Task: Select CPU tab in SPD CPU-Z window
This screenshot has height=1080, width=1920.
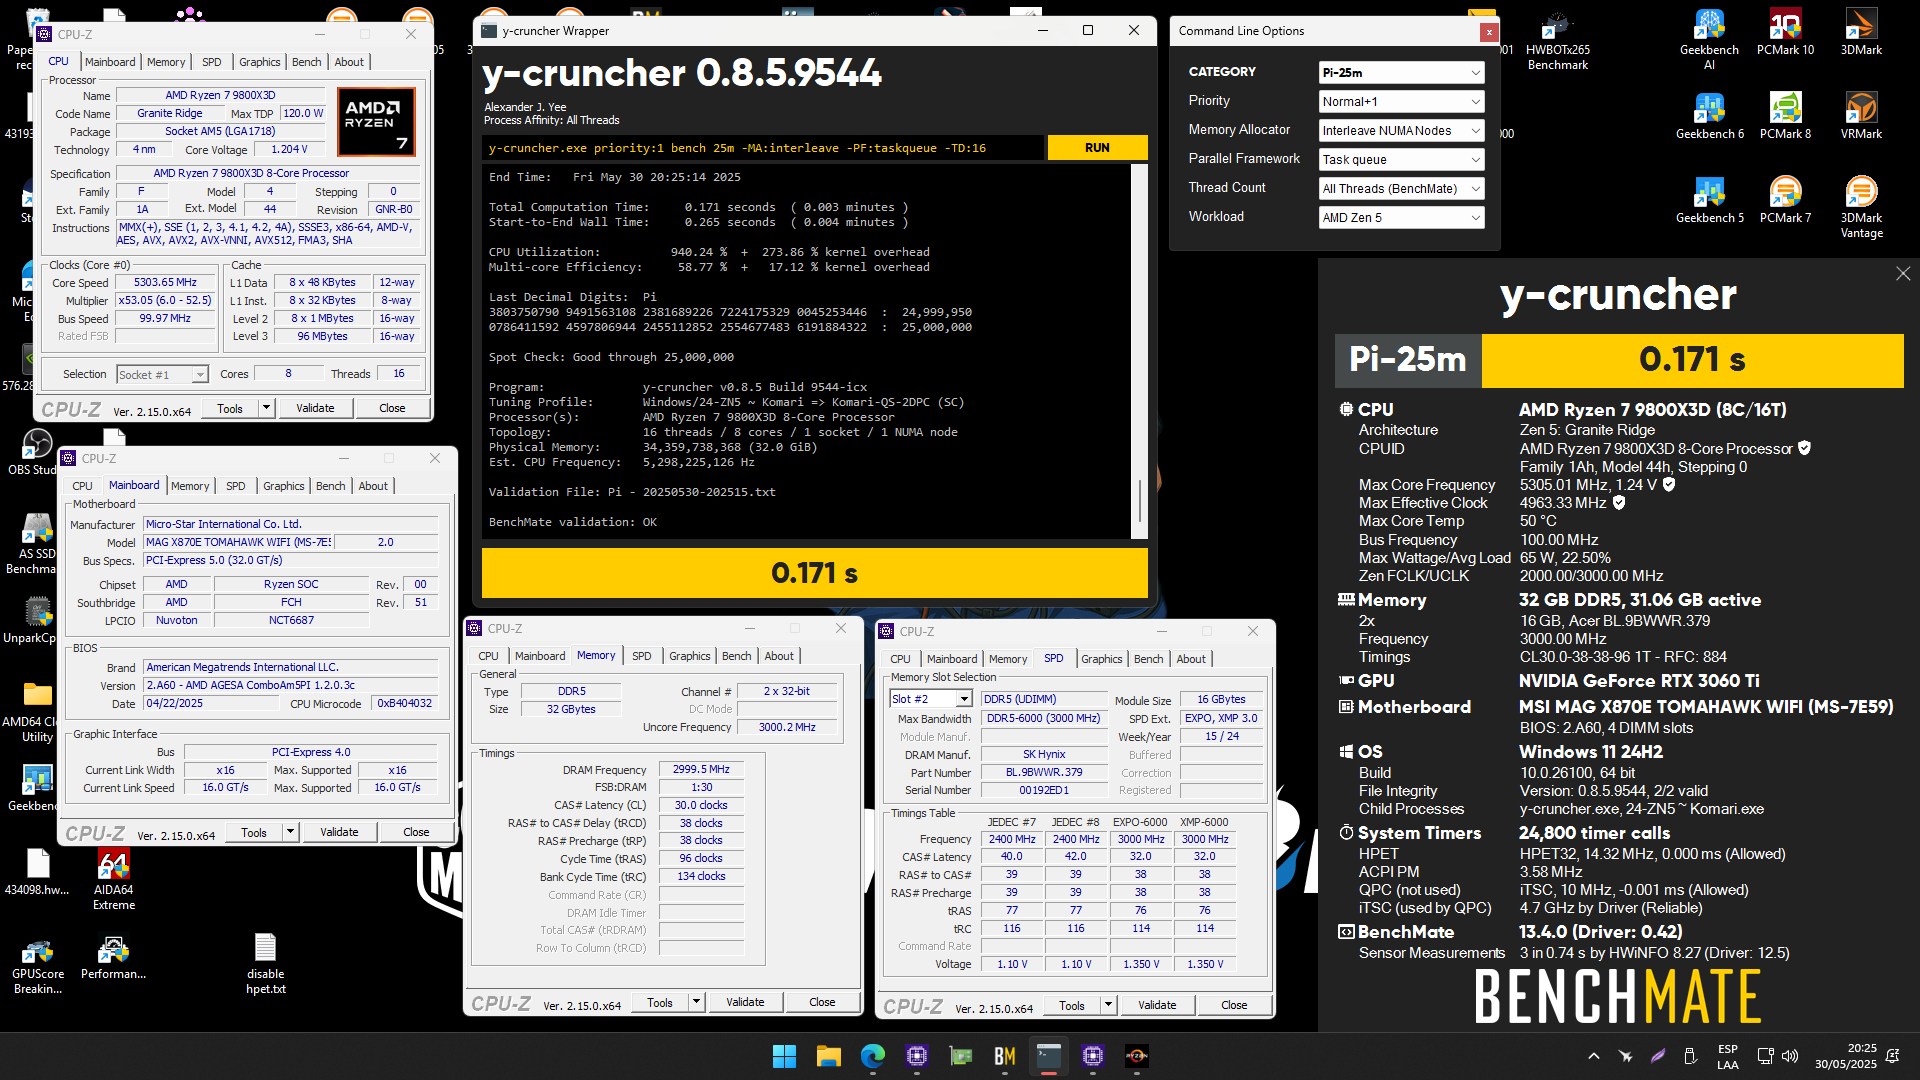Action: pyautogui.click(x=900, y=659)
